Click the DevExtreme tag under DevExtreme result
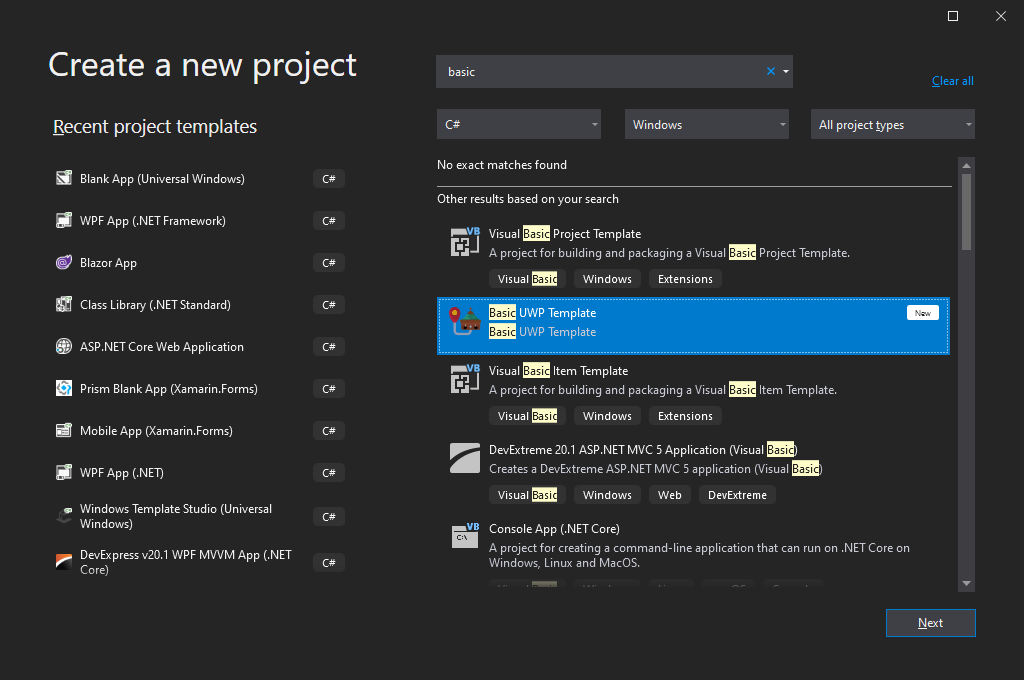The width and height of the screenshot is (1024, 680). (737, 495)
